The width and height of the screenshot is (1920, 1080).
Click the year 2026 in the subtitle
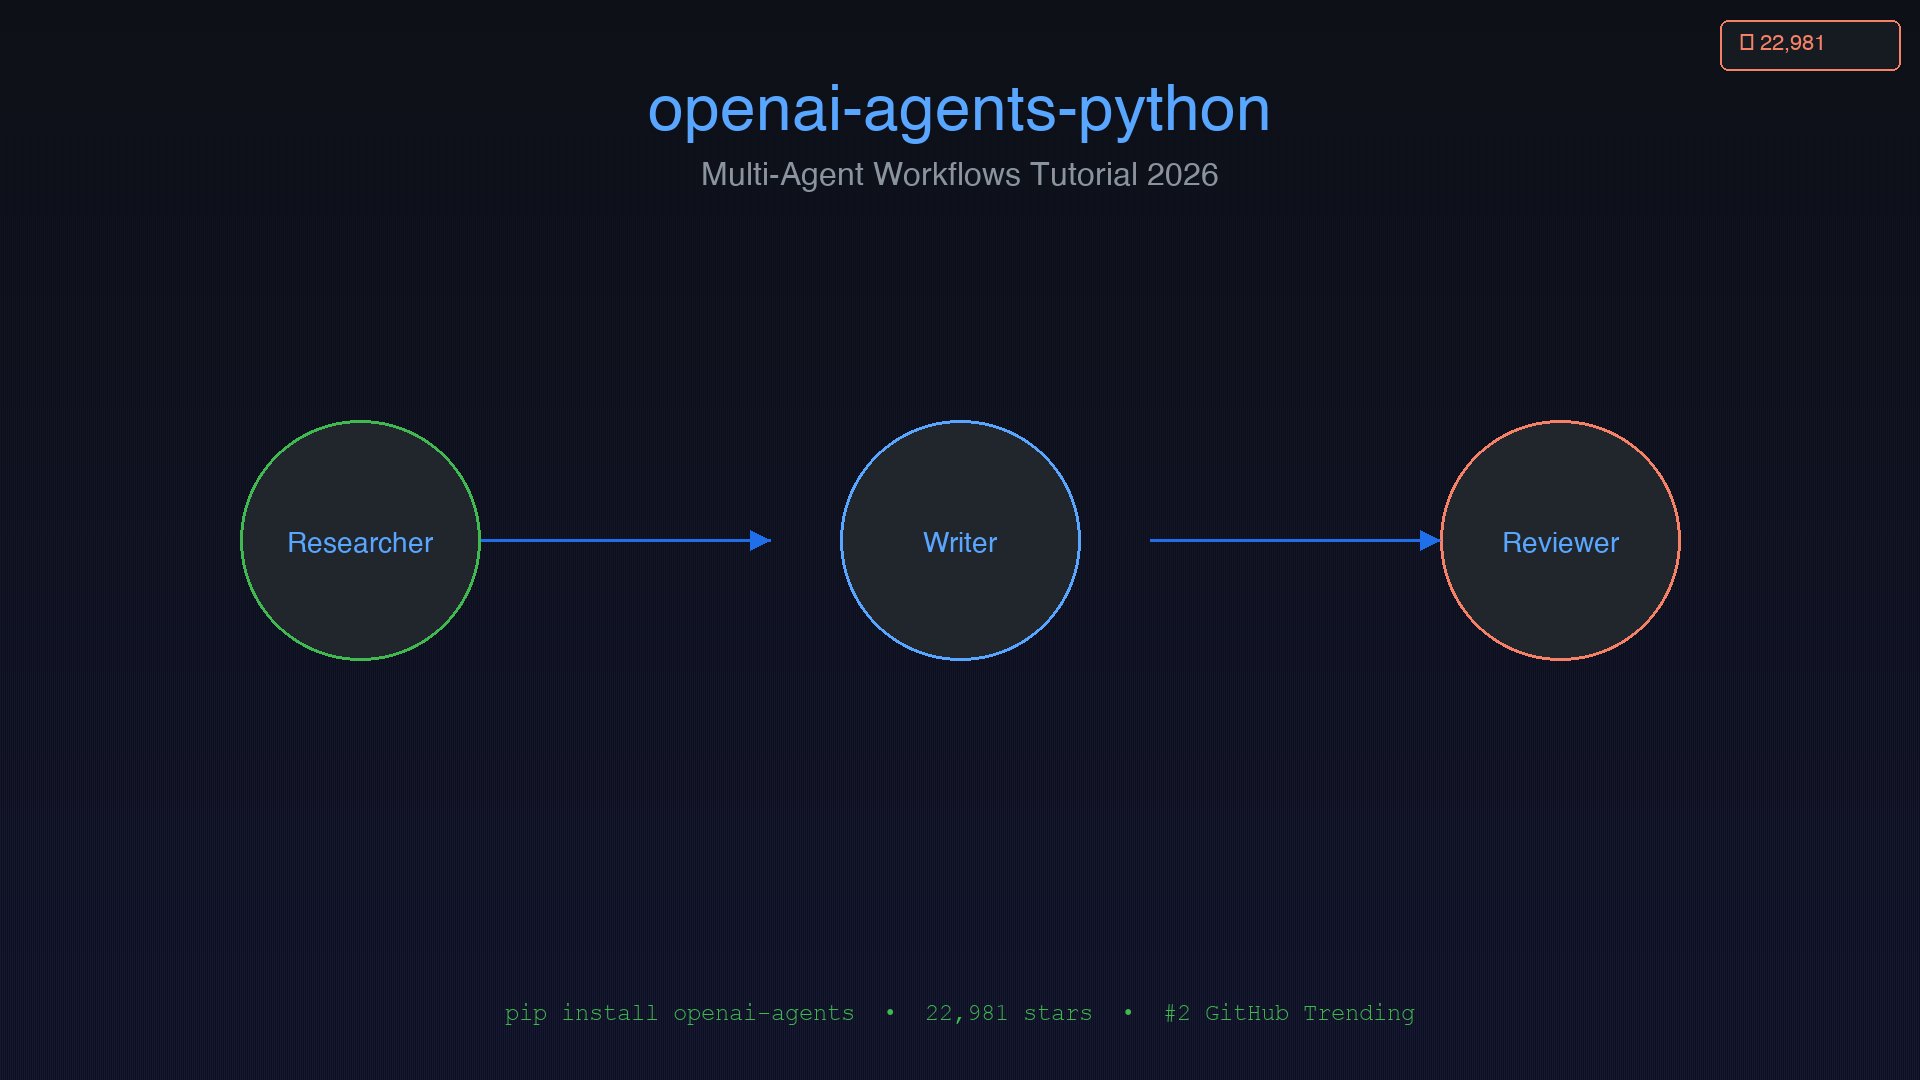(x=1182, y=174)
